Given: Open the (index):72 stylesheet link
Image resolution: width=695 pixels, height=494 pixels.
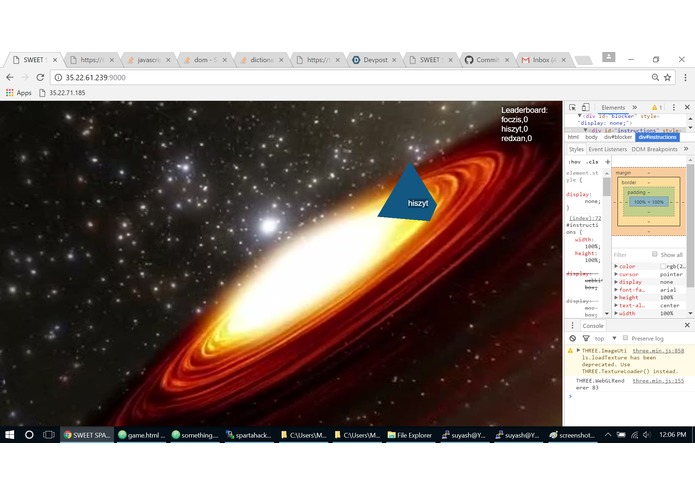Looking at the screenshot, I should coord(585,218).
